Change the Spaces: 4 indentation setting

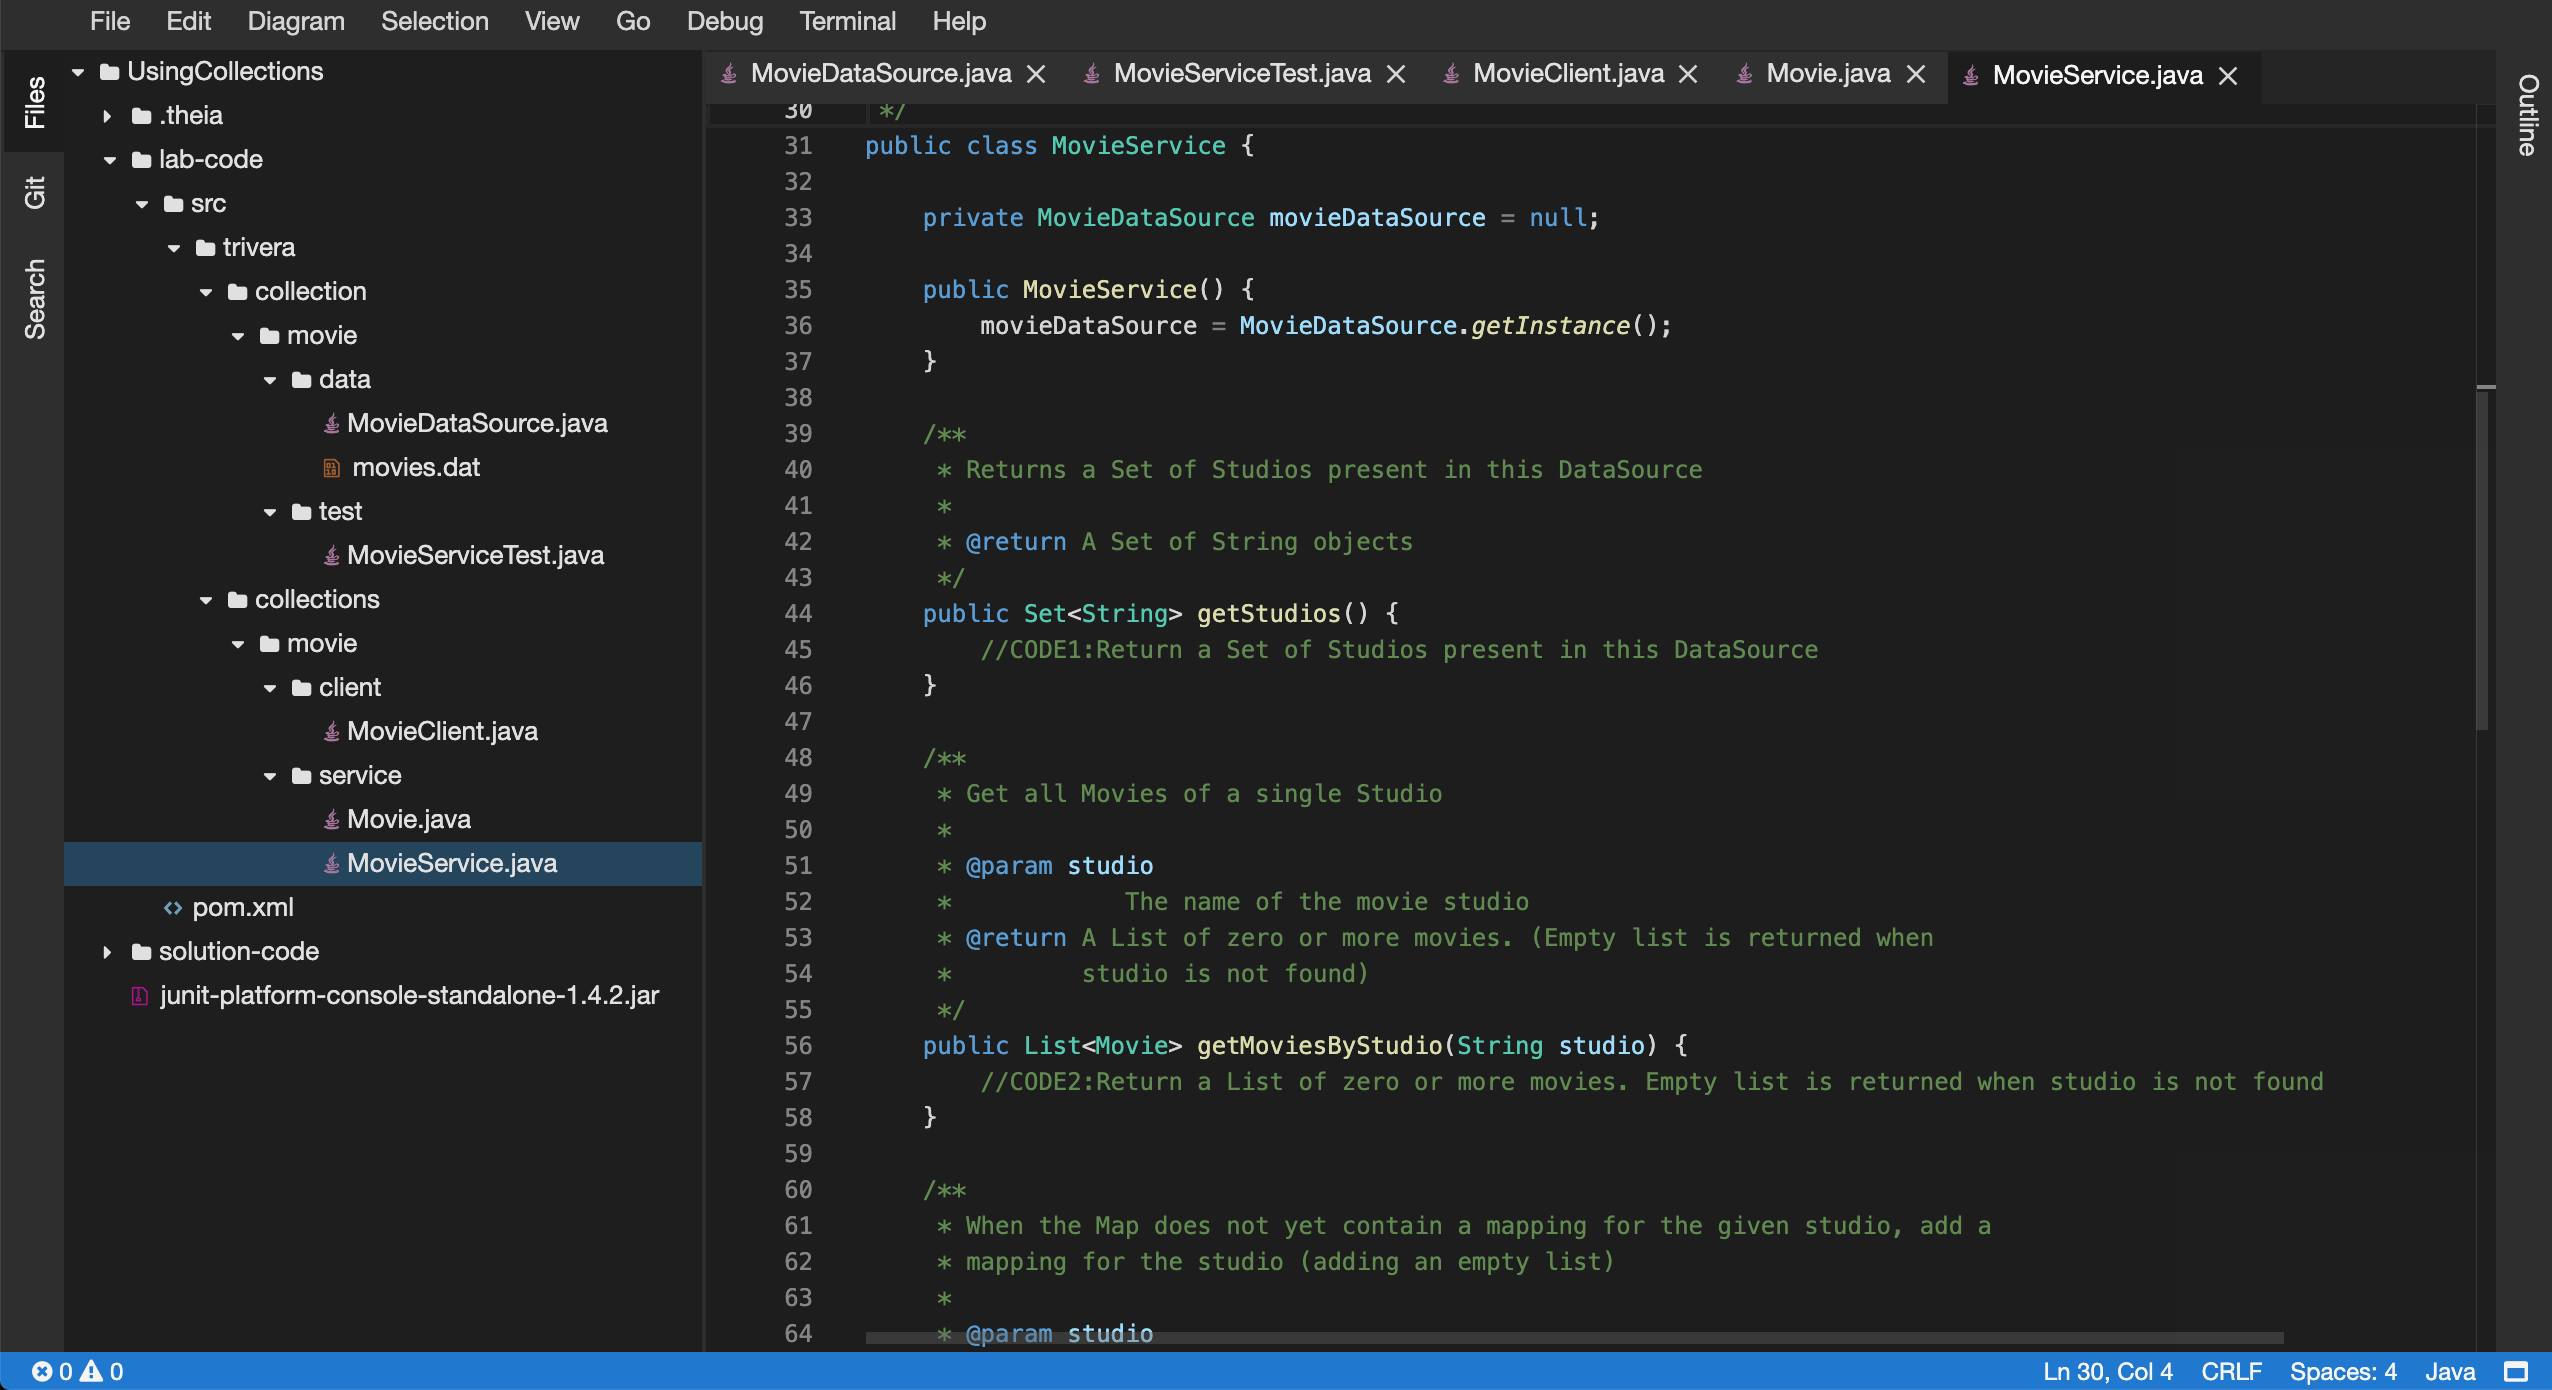coord(2343,1371)
